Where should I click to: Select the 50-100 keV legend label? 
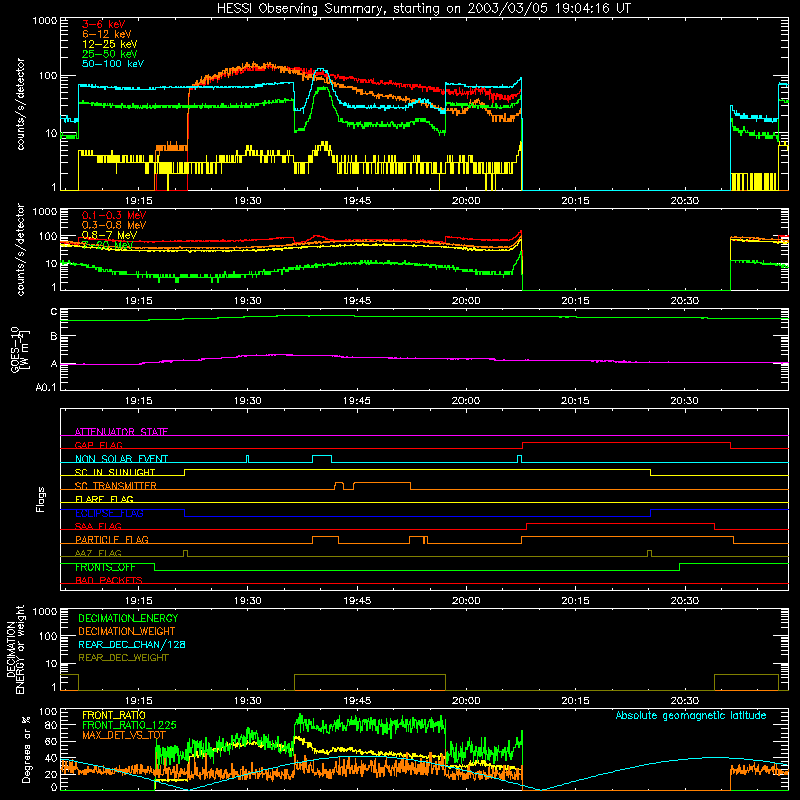[113, 64]
